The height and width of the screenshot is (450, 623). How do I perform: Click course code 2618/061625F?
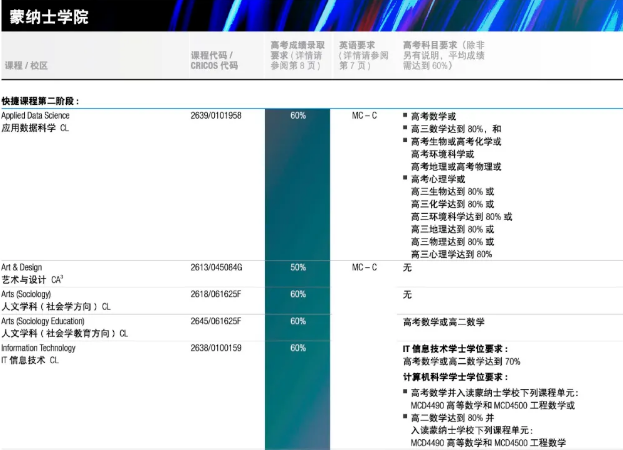tap(216, 295)
